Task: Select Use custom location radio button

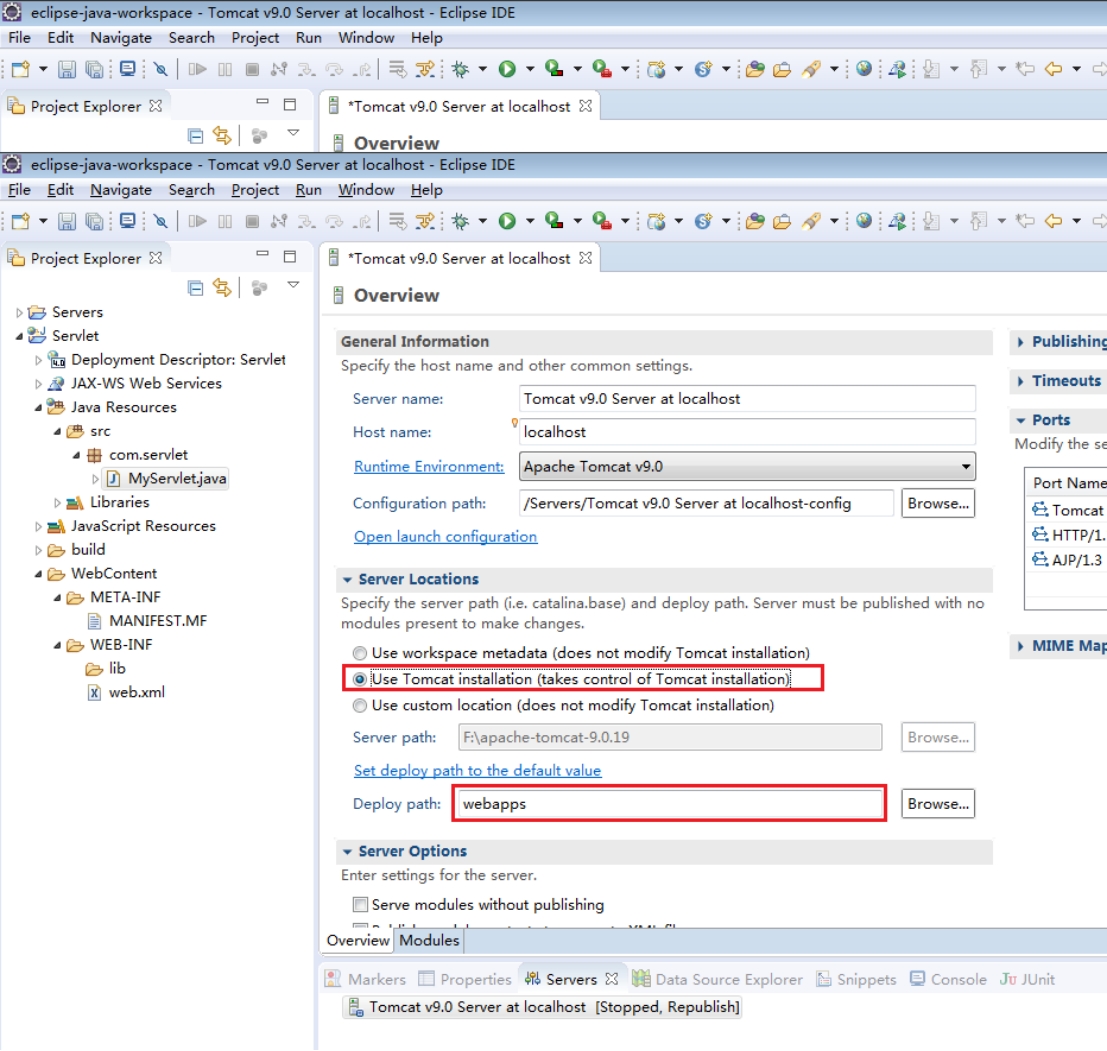Action: (x=360, y=705)
